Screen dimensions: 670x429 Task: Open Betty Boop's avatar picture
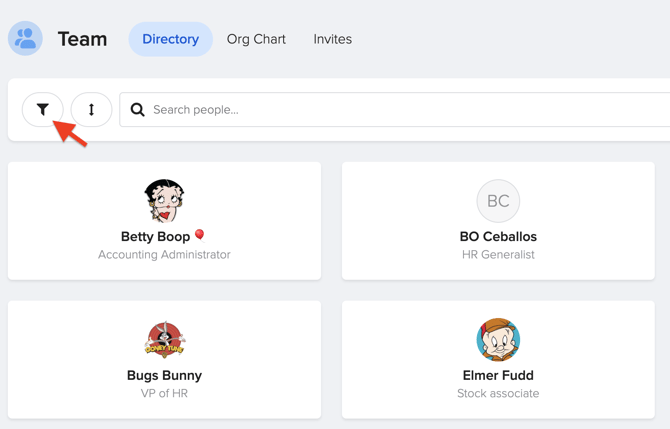point(165,201)
